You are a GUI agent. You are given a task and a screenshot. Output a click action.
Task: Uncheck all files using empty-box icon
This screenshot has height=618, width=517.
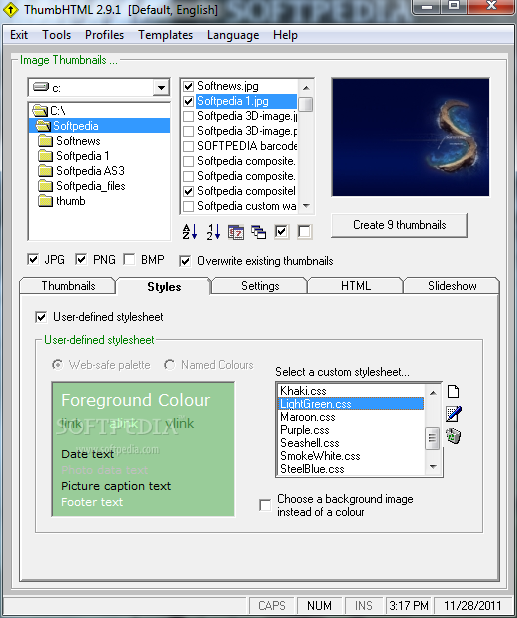coord(304,232)
